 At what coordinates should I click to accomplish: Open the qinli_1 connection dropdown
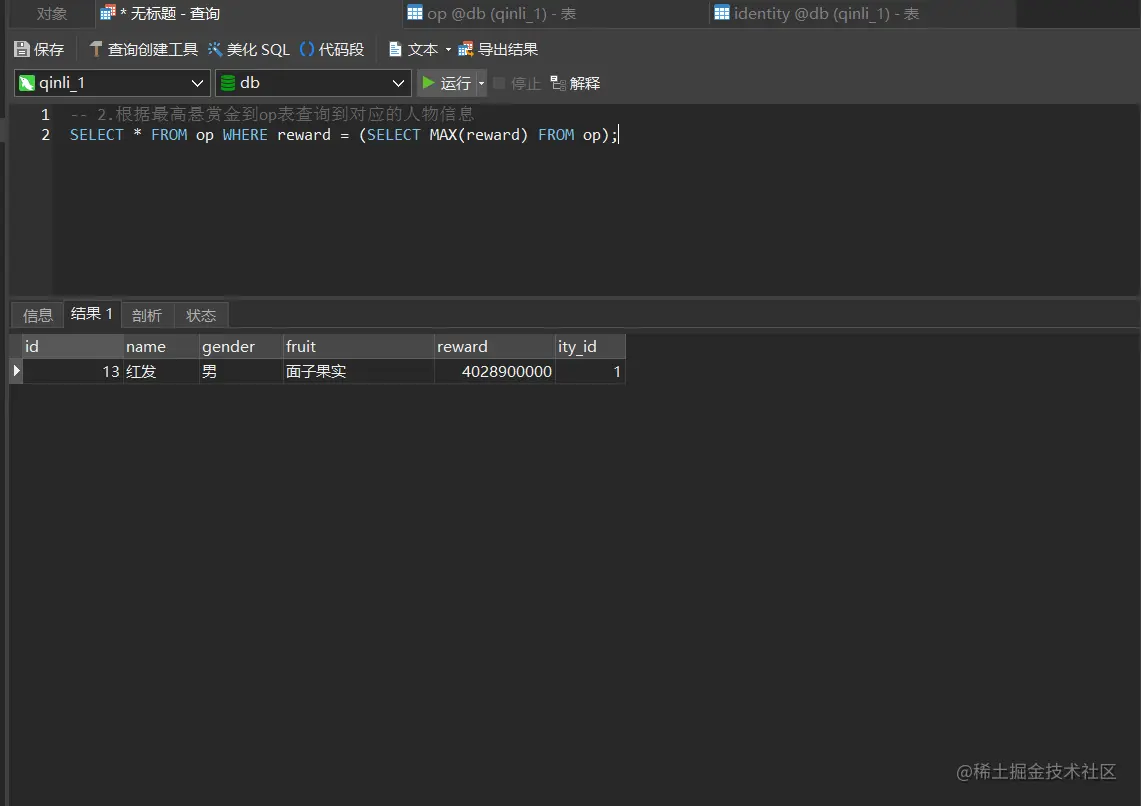pyautogui.click(x=113, y=83)
